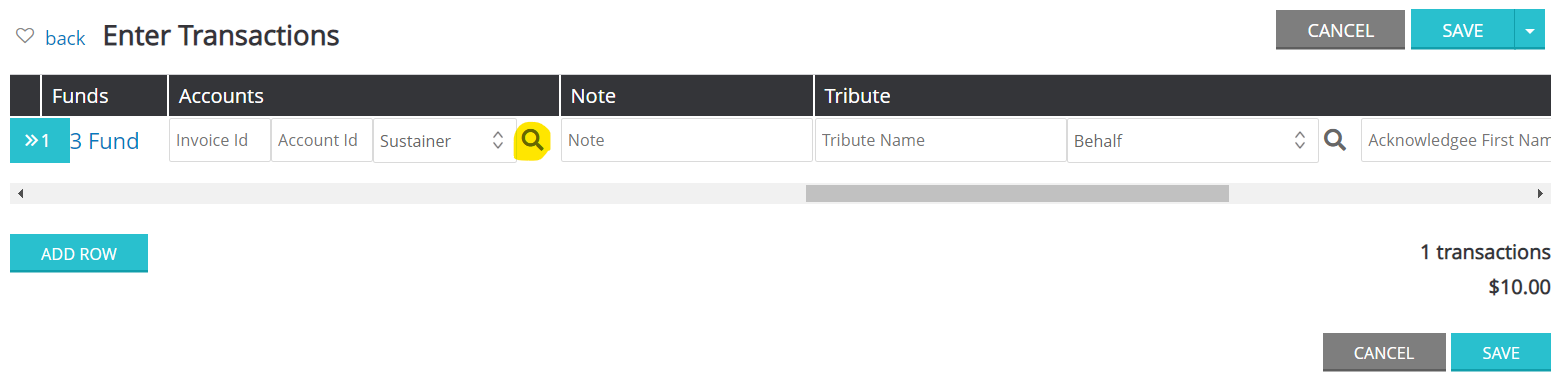1557x392 pixels.
Task: Open the Sustainer dropdown
Action: click(x=445, y=140)
